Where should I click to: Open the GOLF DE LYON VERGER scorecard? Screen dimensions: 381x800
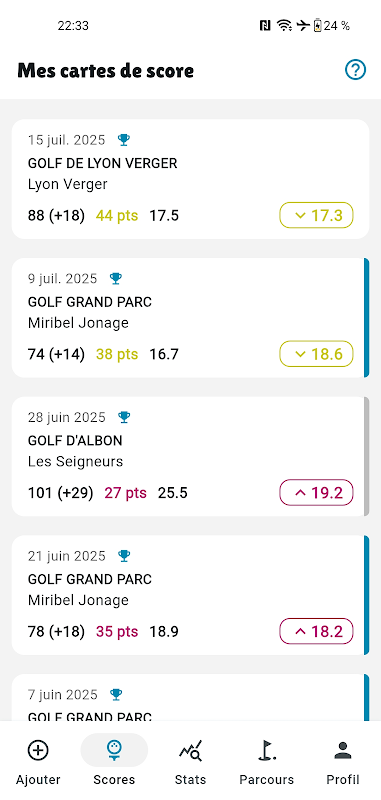[190, 179]
